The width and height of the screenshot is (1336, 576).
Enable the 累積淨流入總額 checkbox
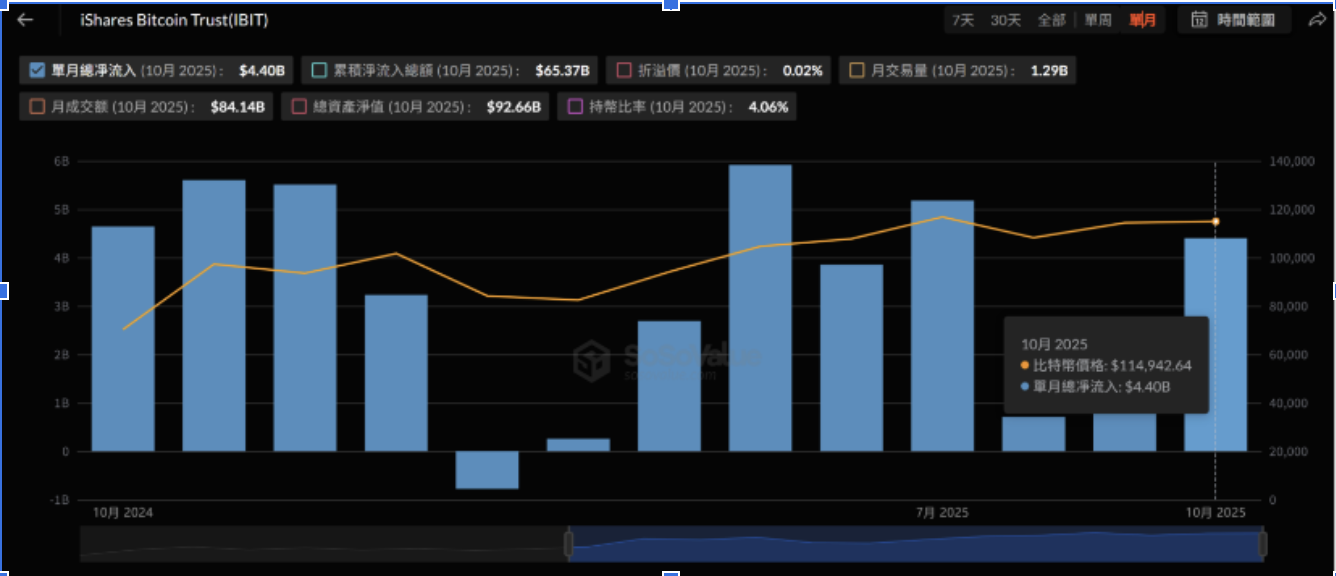click(319, 71)
